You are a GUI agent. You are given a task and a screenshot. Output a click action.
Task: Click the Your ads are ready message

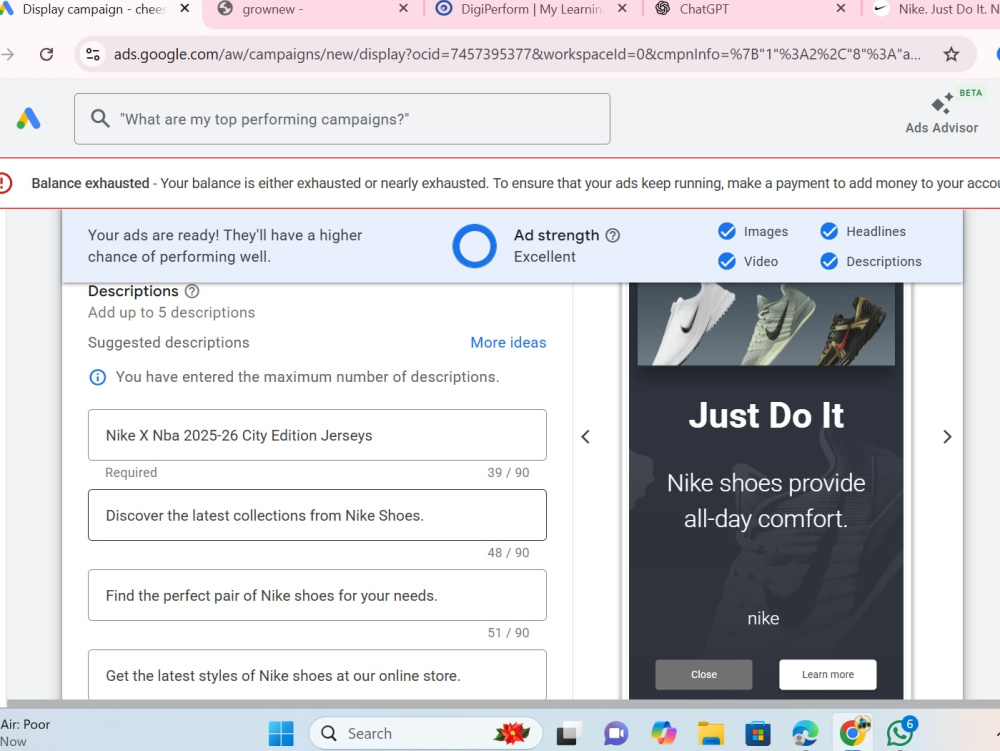[225, 246]
